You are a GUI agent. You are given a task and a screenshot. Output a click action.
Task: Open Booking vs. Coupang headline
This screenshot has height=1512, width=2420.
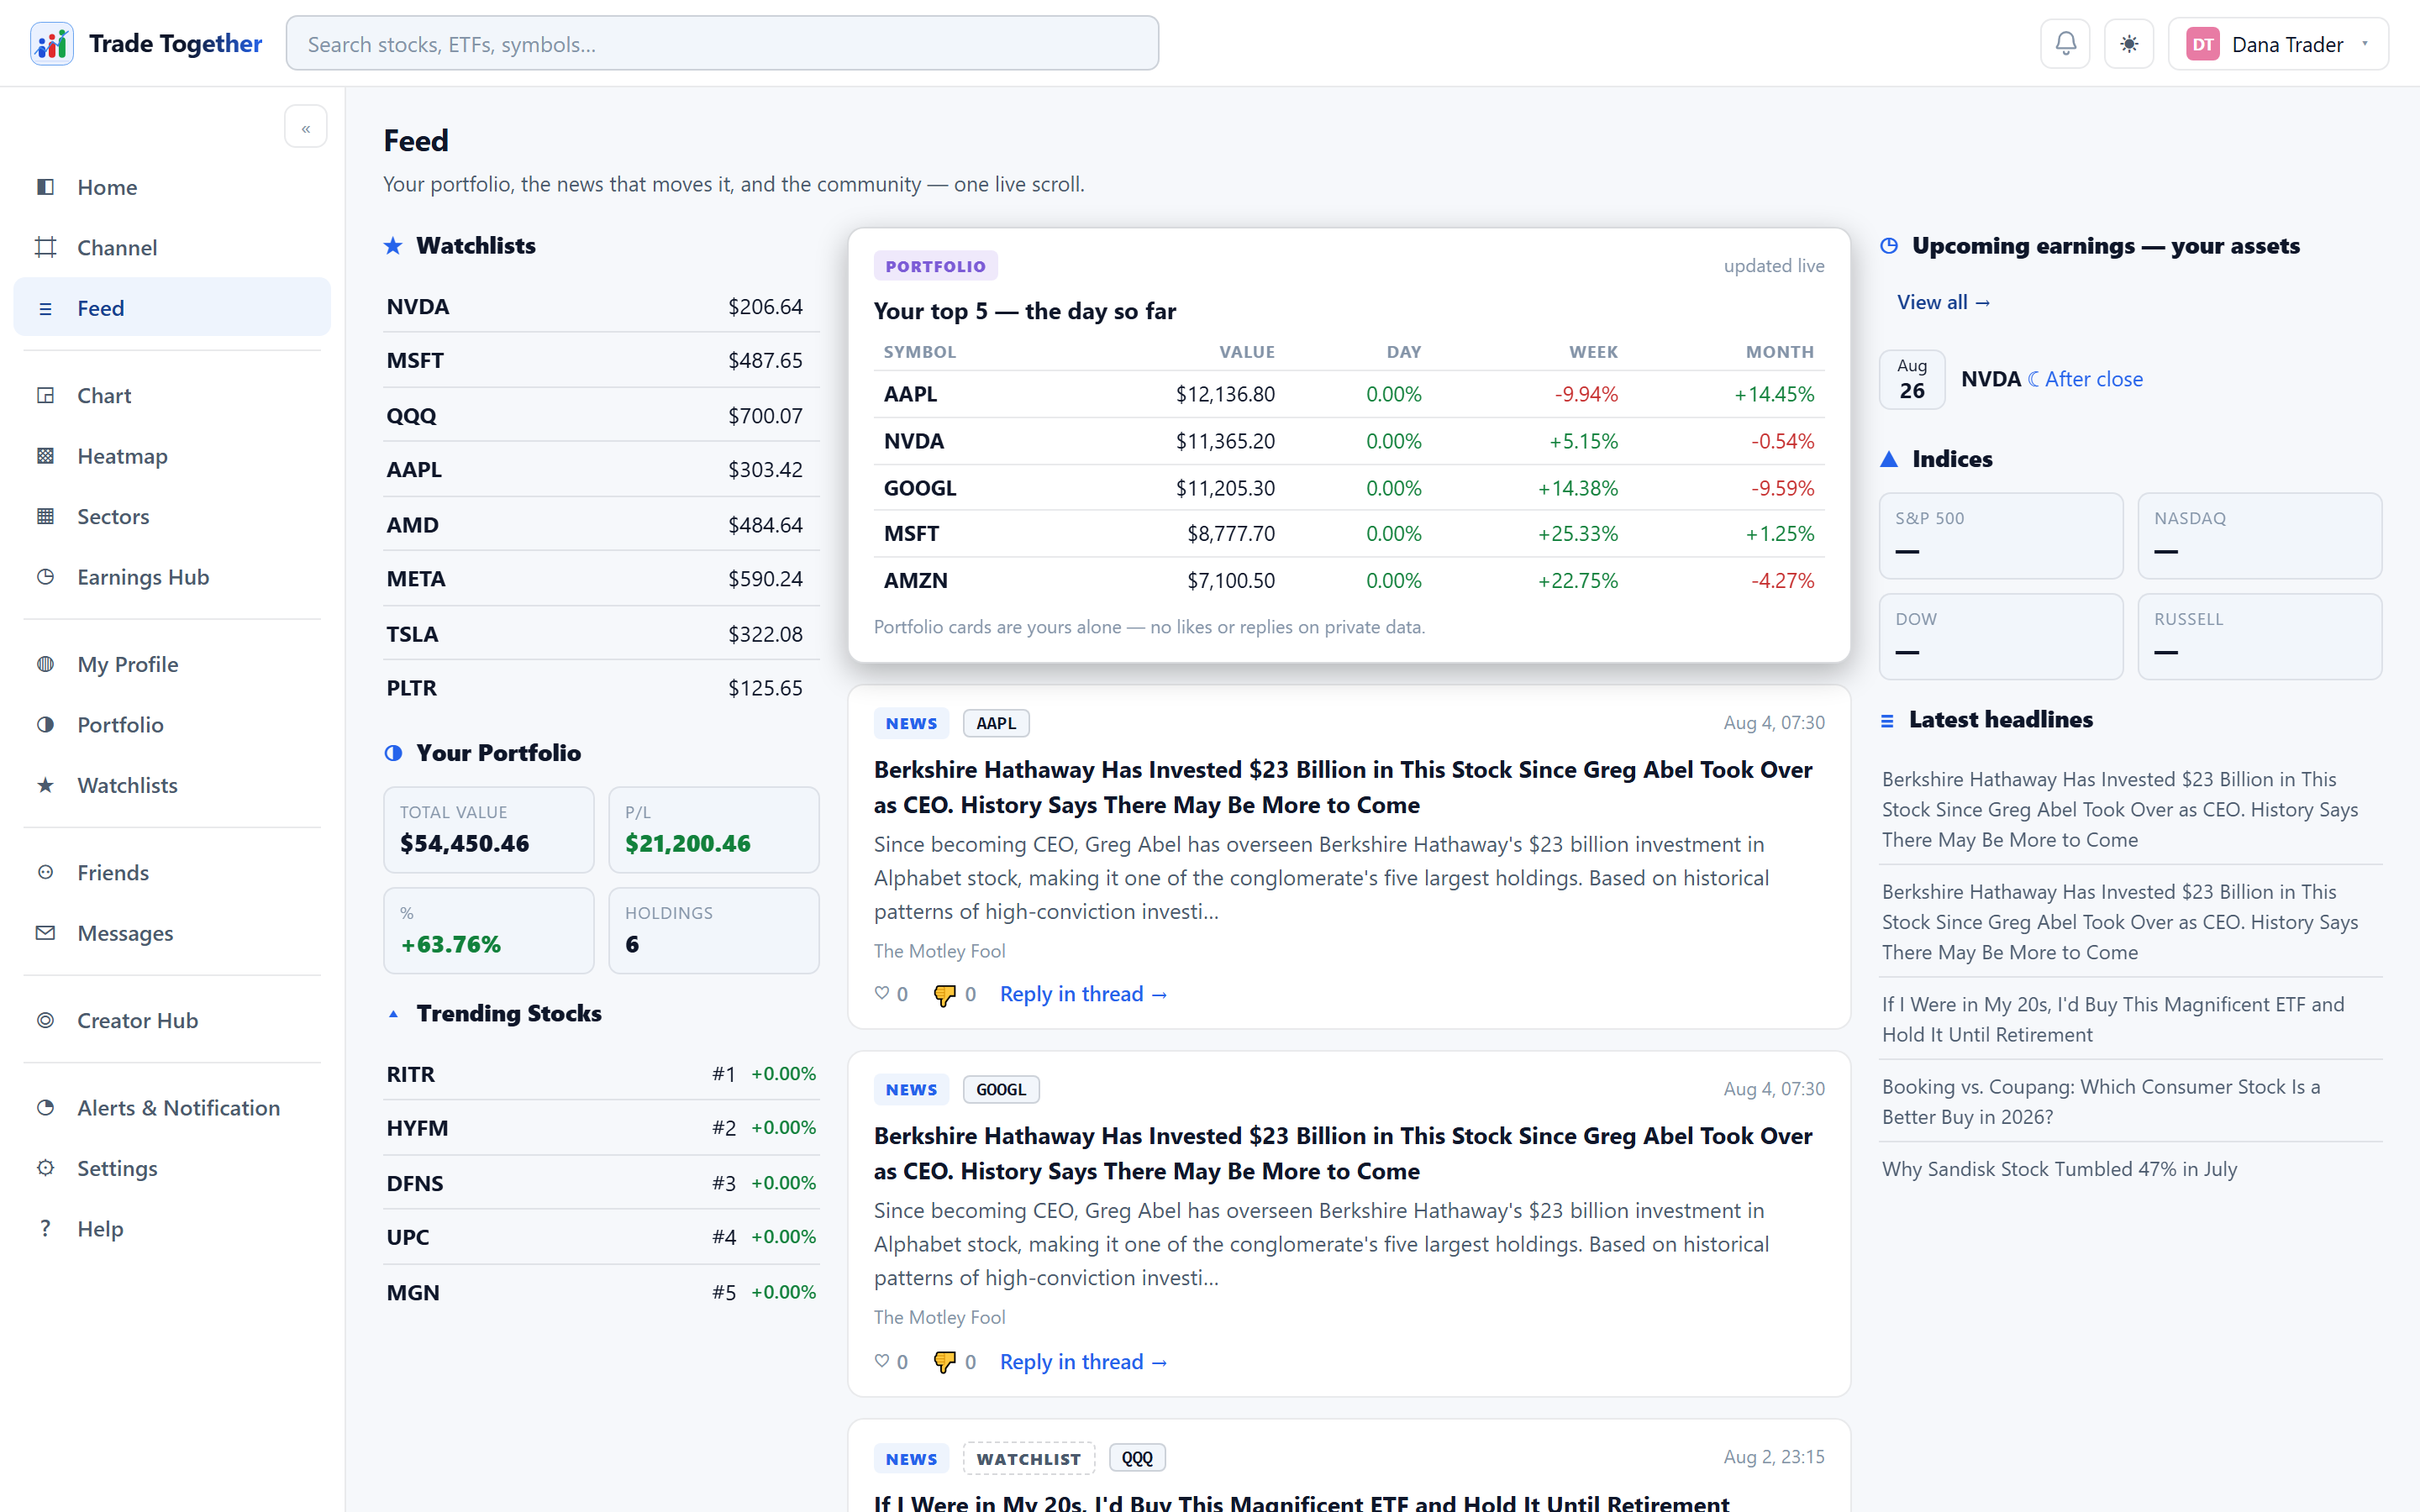point(2131,1101)
